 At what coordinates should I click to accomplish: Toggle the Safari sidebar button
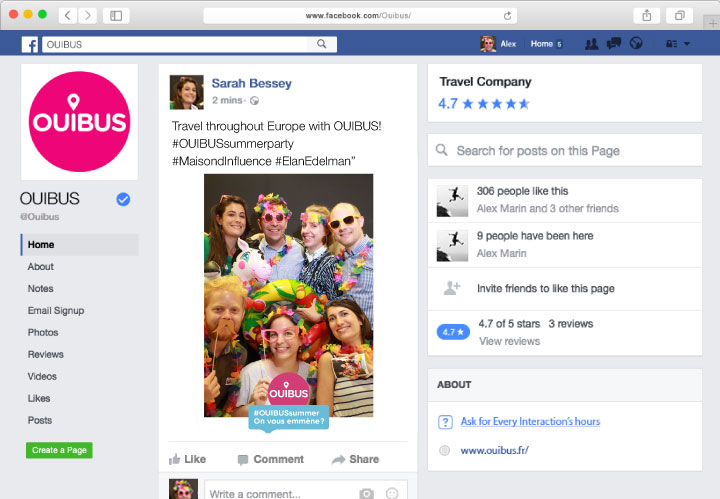tap(116, 16)
